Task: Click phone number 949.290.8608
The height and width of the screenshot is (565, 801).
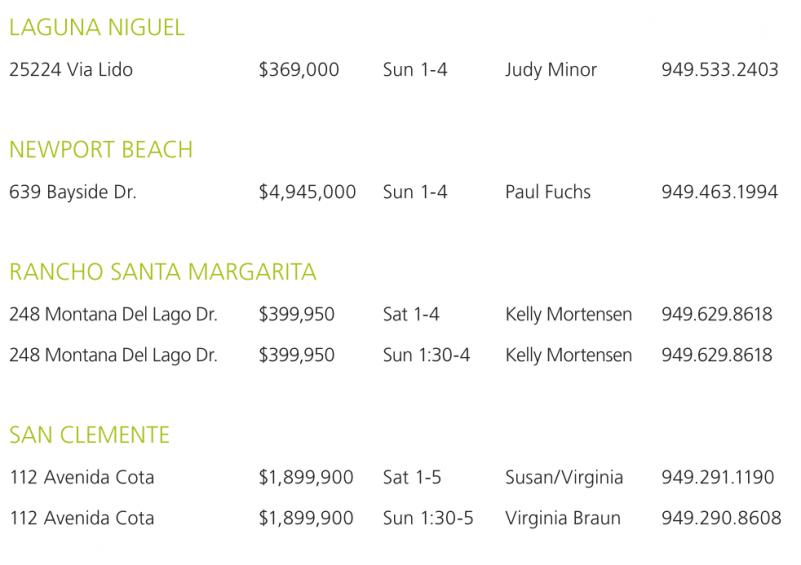Action: [720, 519]
